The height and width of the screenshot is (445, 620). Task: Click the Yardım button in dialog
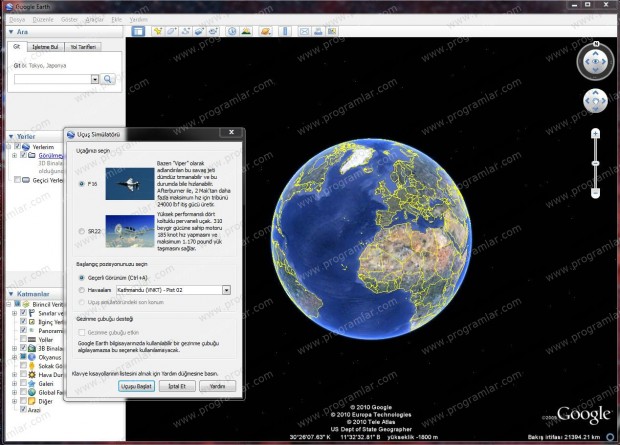tap(217, 386)
